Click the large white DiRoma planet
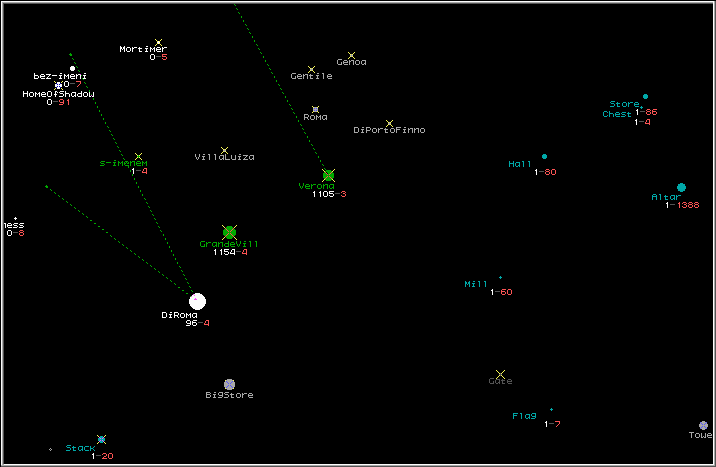This screenshot has height=467, width=716. click(x=197, y=301)
